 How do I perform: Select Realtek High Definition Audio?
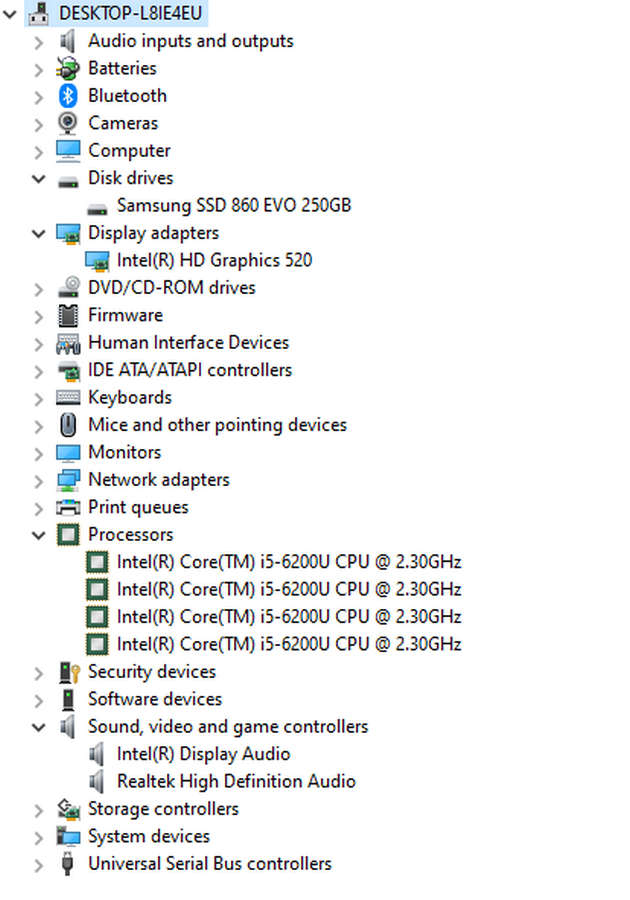pos(237,781)
